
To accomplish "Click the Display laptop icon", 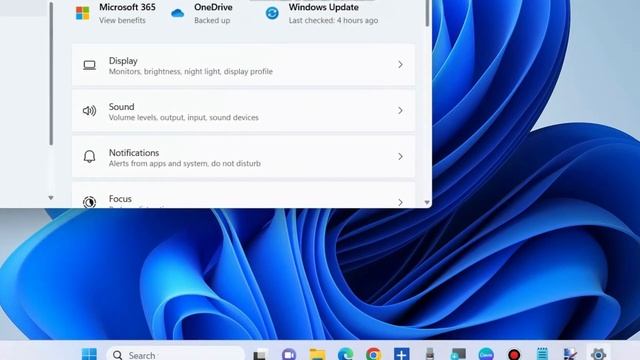I will (x=89, y=65).
